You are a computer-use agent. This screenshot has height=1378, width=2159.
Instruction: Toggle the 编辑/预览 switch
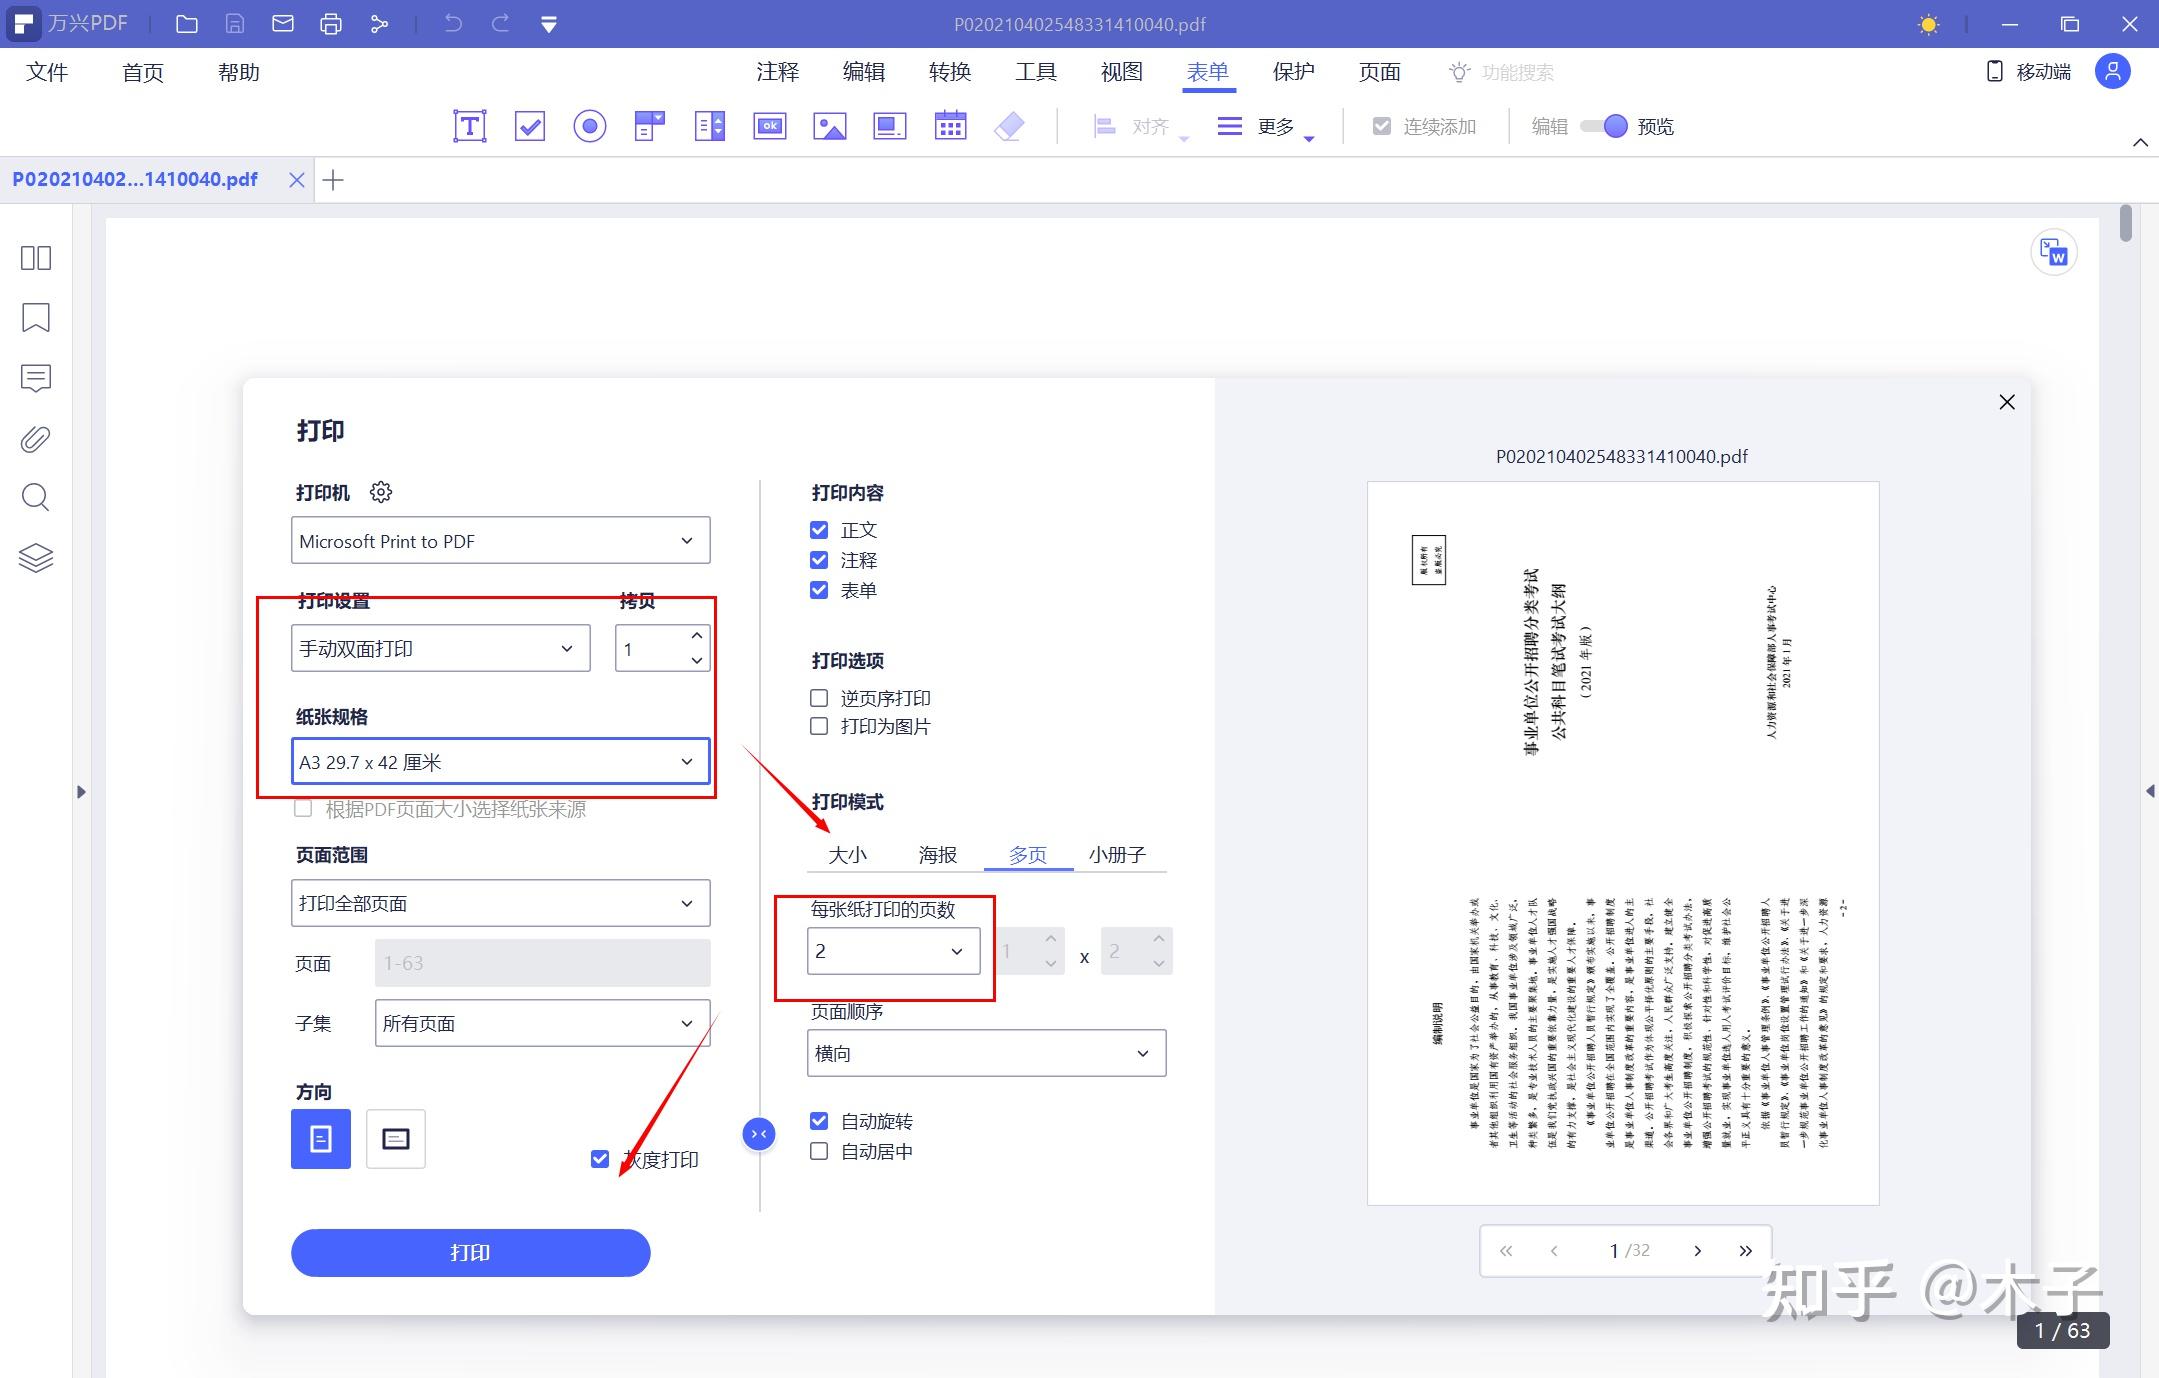pyautogui.click(x=1603, y=126)
